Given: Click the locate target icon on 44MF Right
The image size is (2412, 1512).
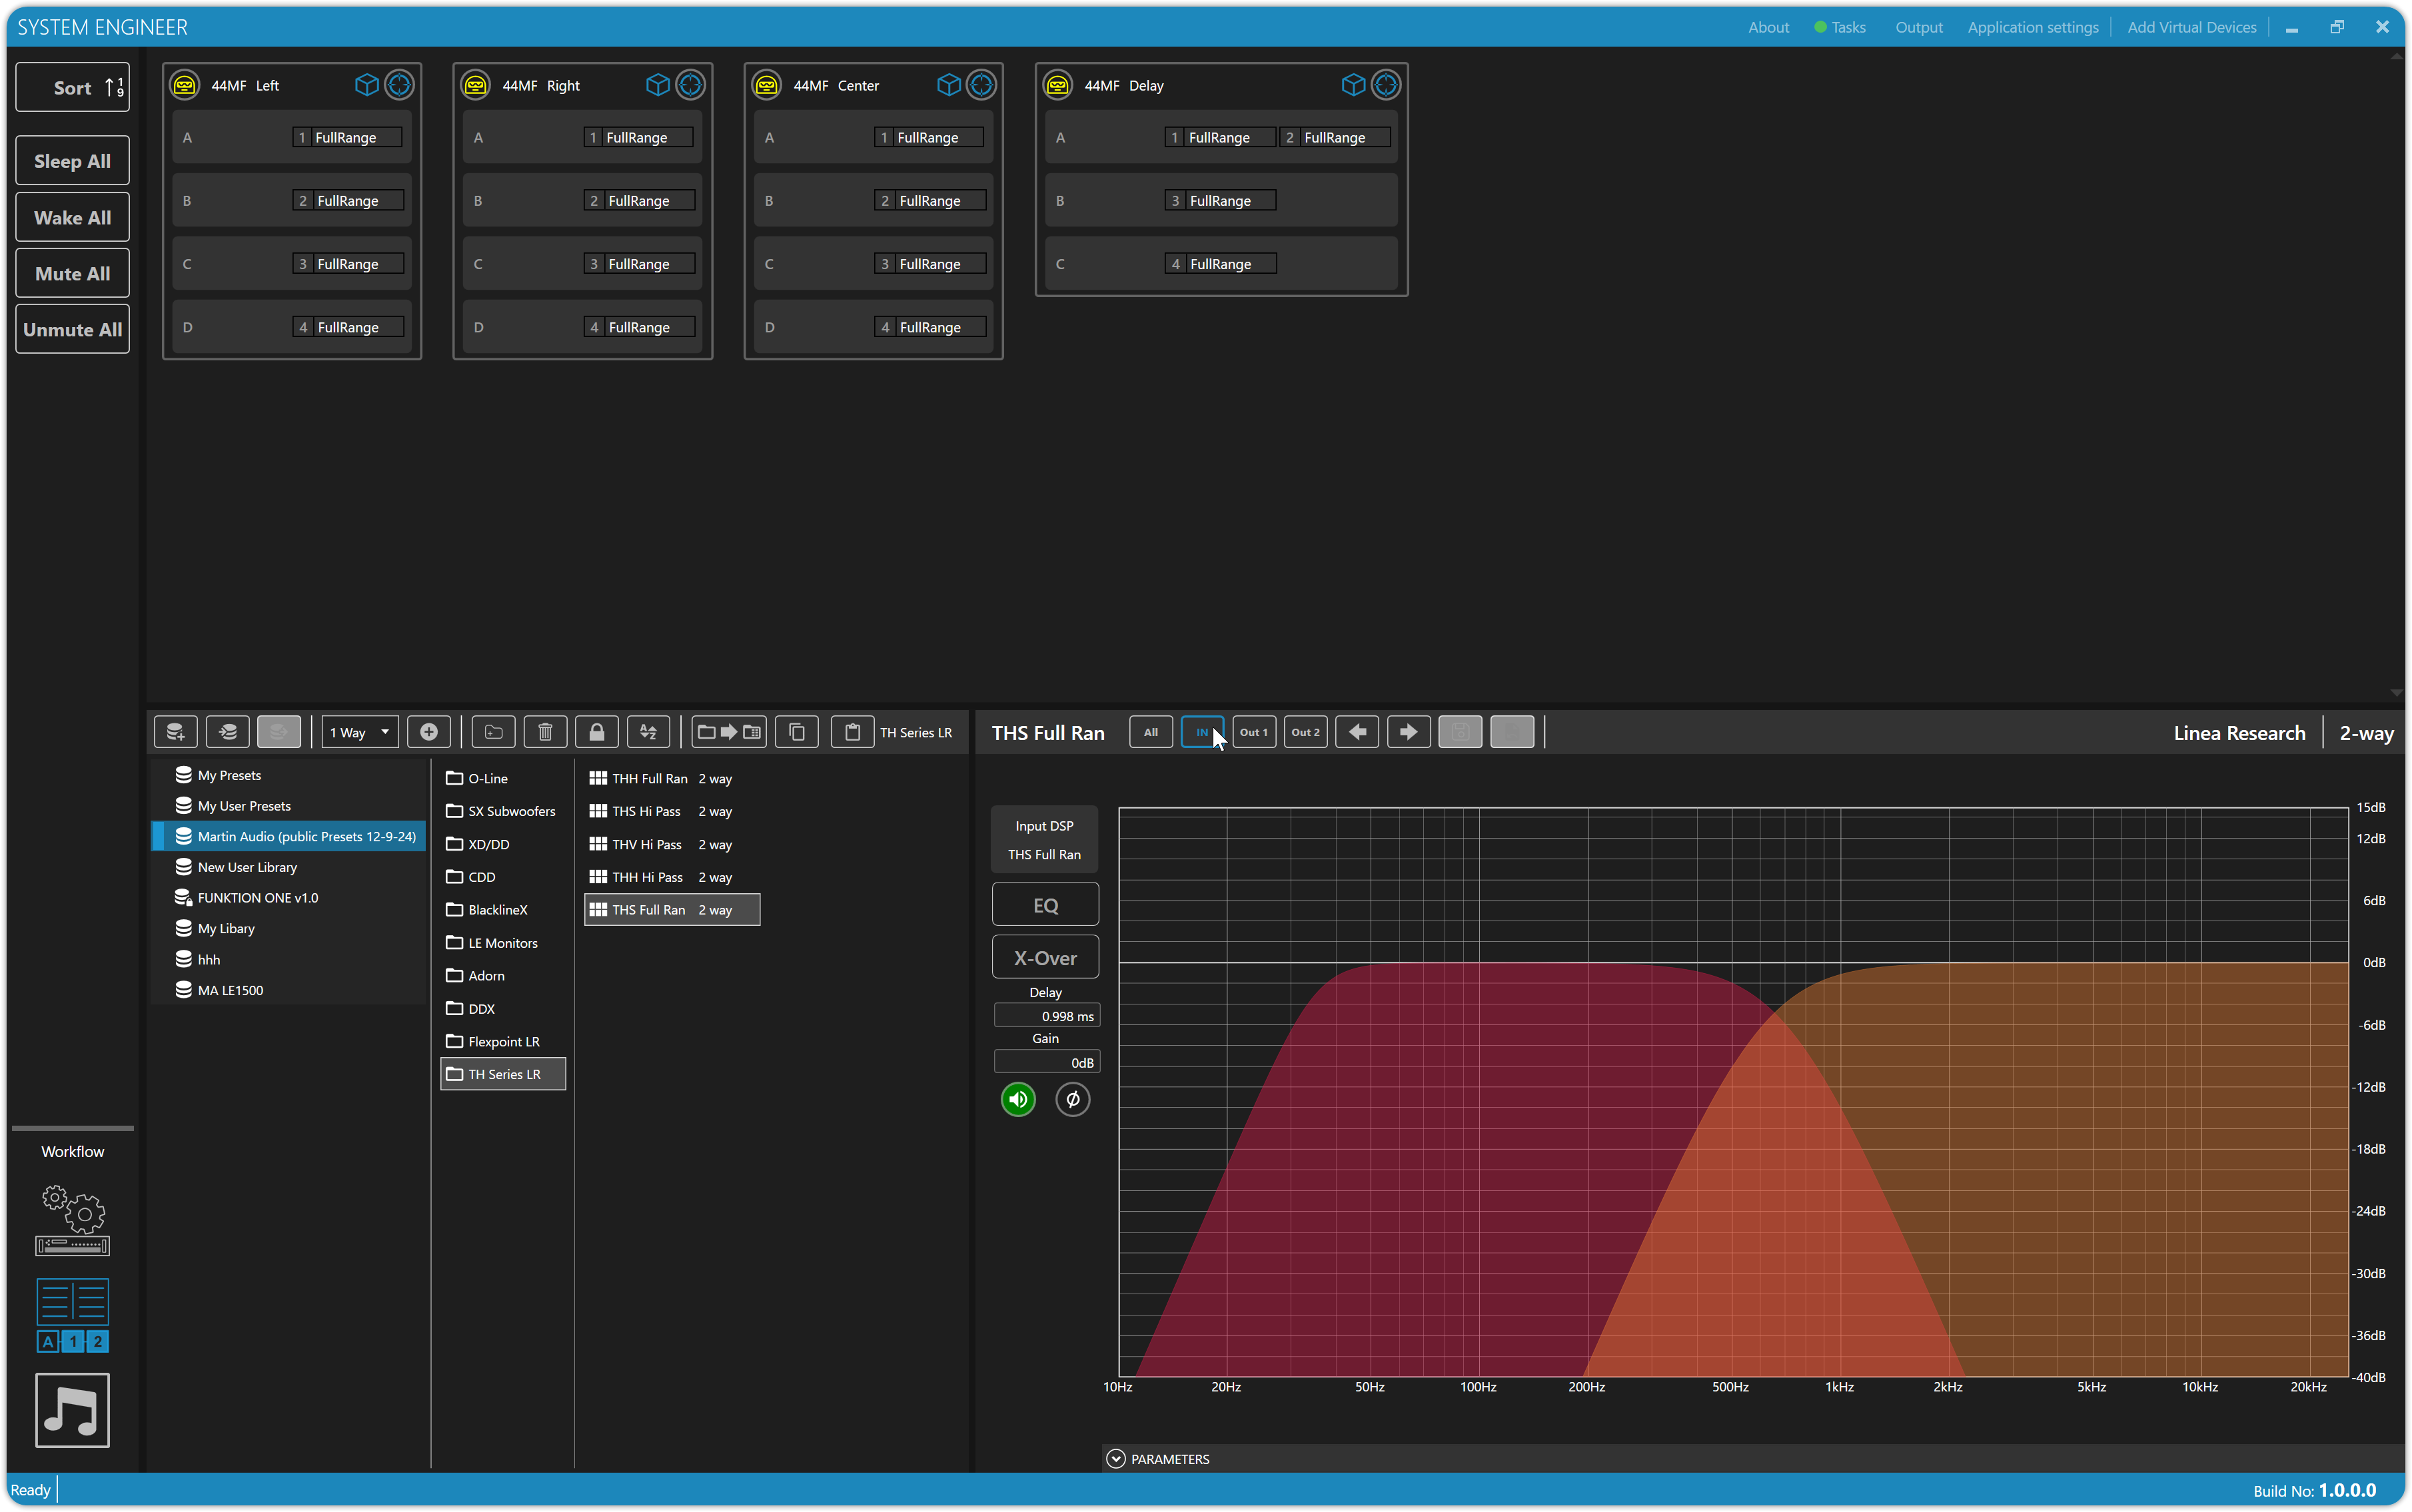Looking at the screenshot, I should click(690, 85).
